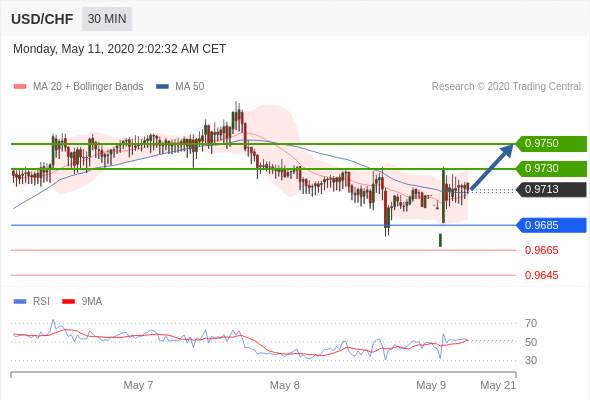
Task: Click the RSI 30 axis label
Action: (x=531, y=360)
